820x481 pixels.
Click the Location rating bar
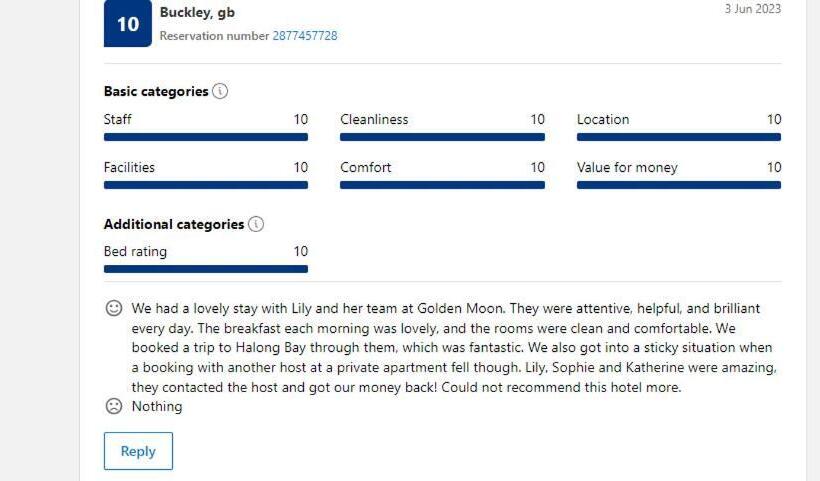[x=679, y=137]
